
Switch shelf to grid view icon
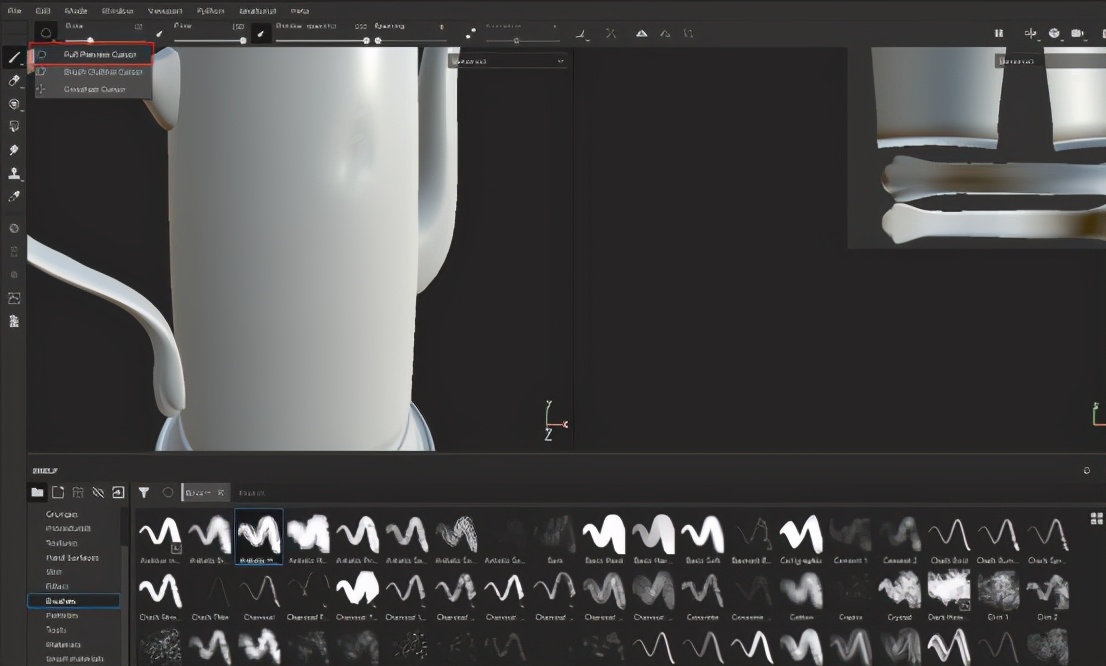pyautogui.click(x=1096, y=519)
